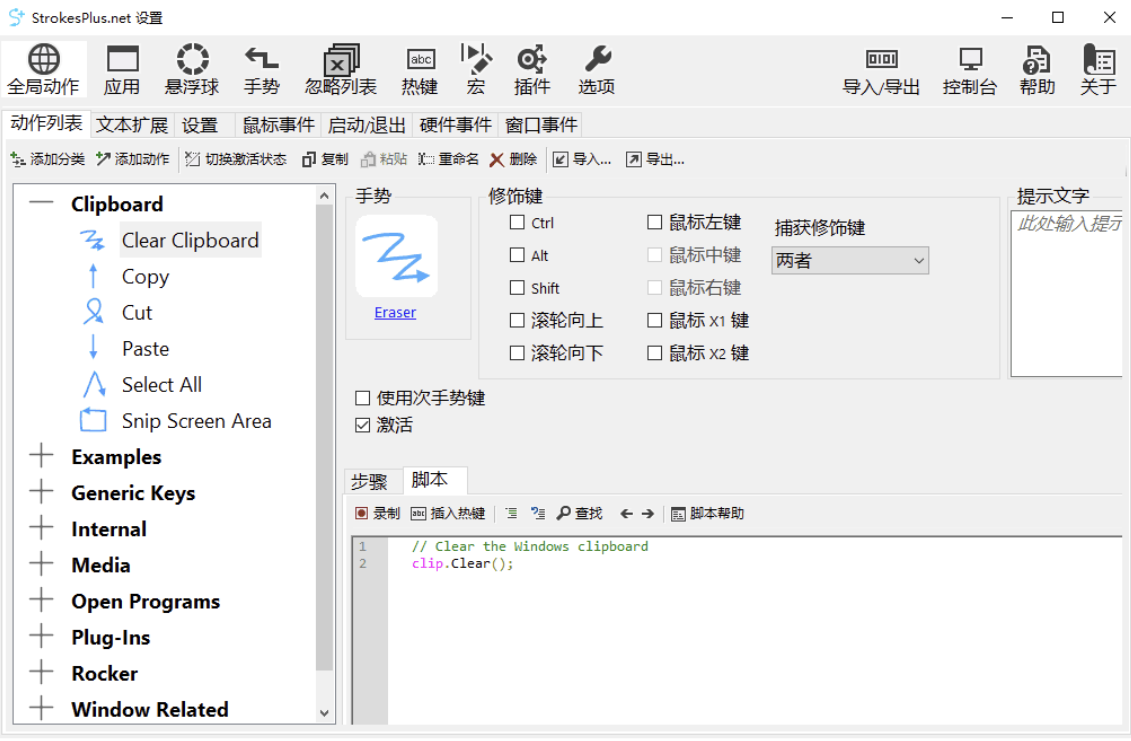Enable the Ctrl modifier checkbox
This screenshot has height=741, width=1131.
pyautogui.click(x=515, y=222)
